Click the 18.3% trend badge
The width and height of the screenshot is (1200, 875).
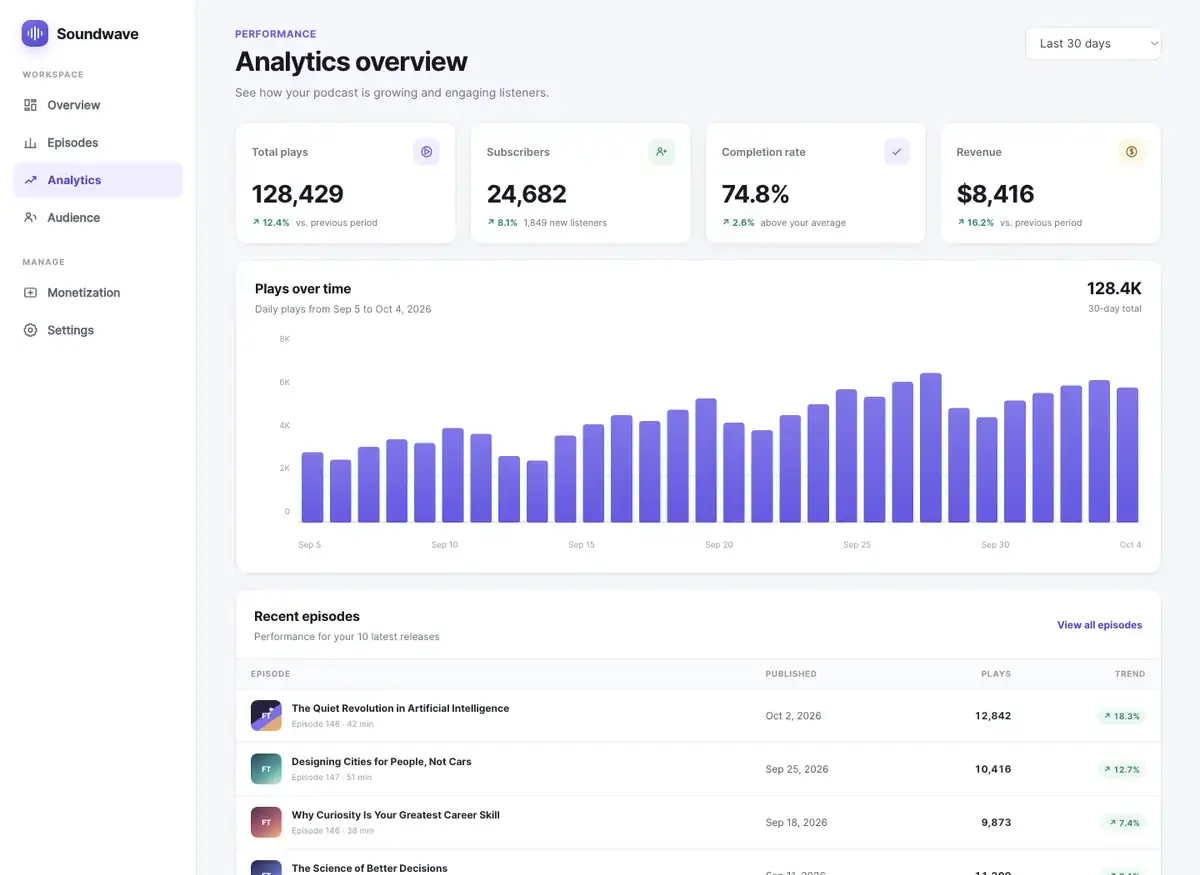pos(1121,716)
